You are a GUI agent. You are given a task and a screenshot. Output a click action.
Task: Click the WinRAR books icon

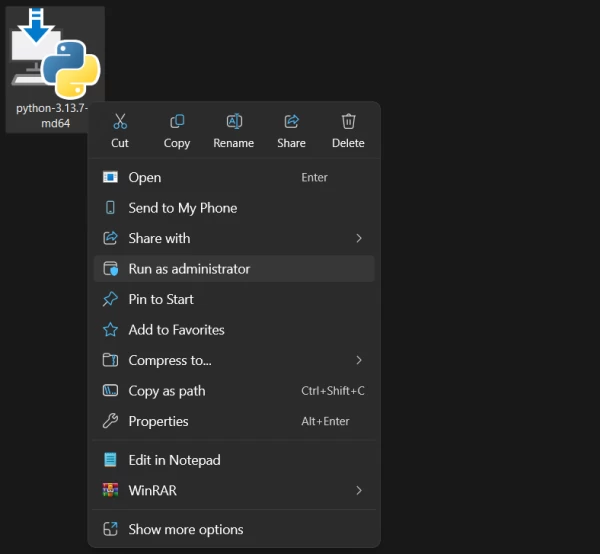click(x=110, y=491)
